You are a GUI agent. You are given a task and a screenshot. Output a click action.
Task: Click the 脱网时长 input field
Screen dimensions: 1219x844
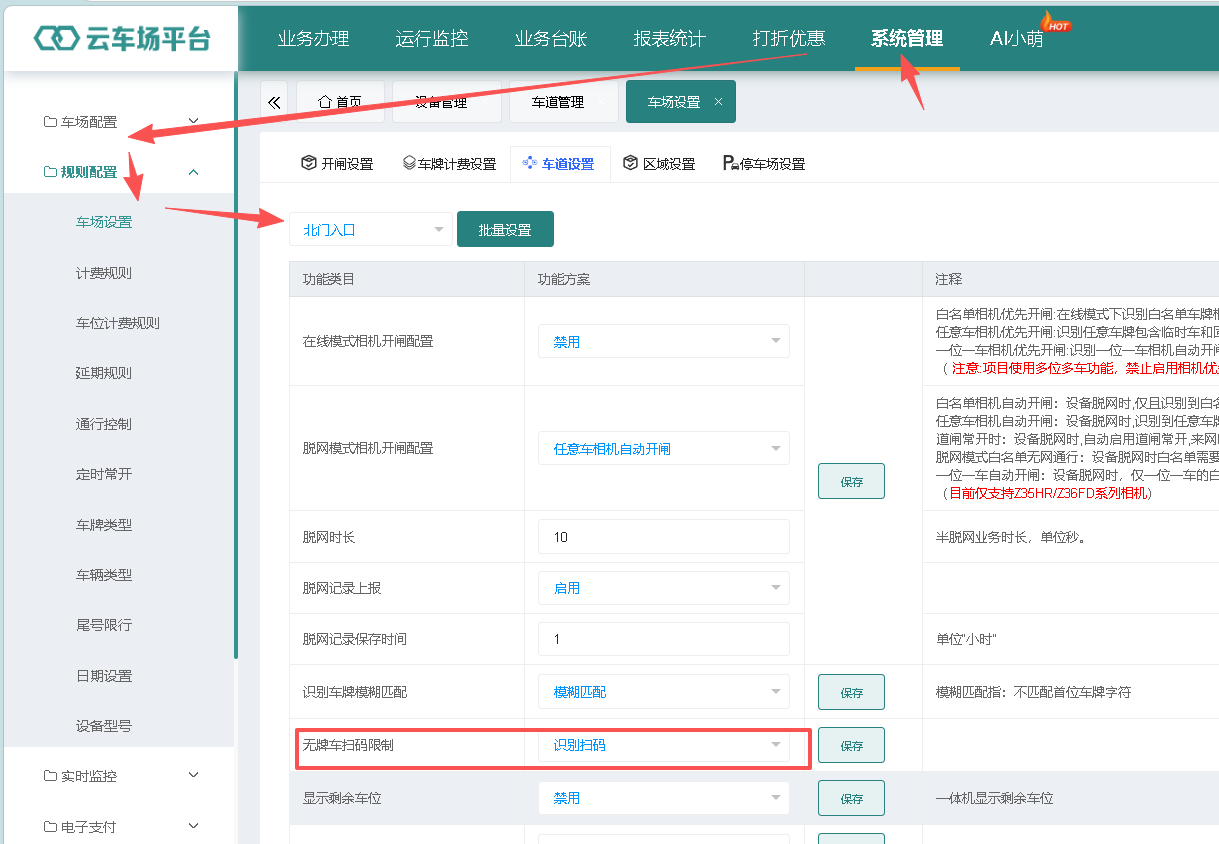(x=664, y=537)
